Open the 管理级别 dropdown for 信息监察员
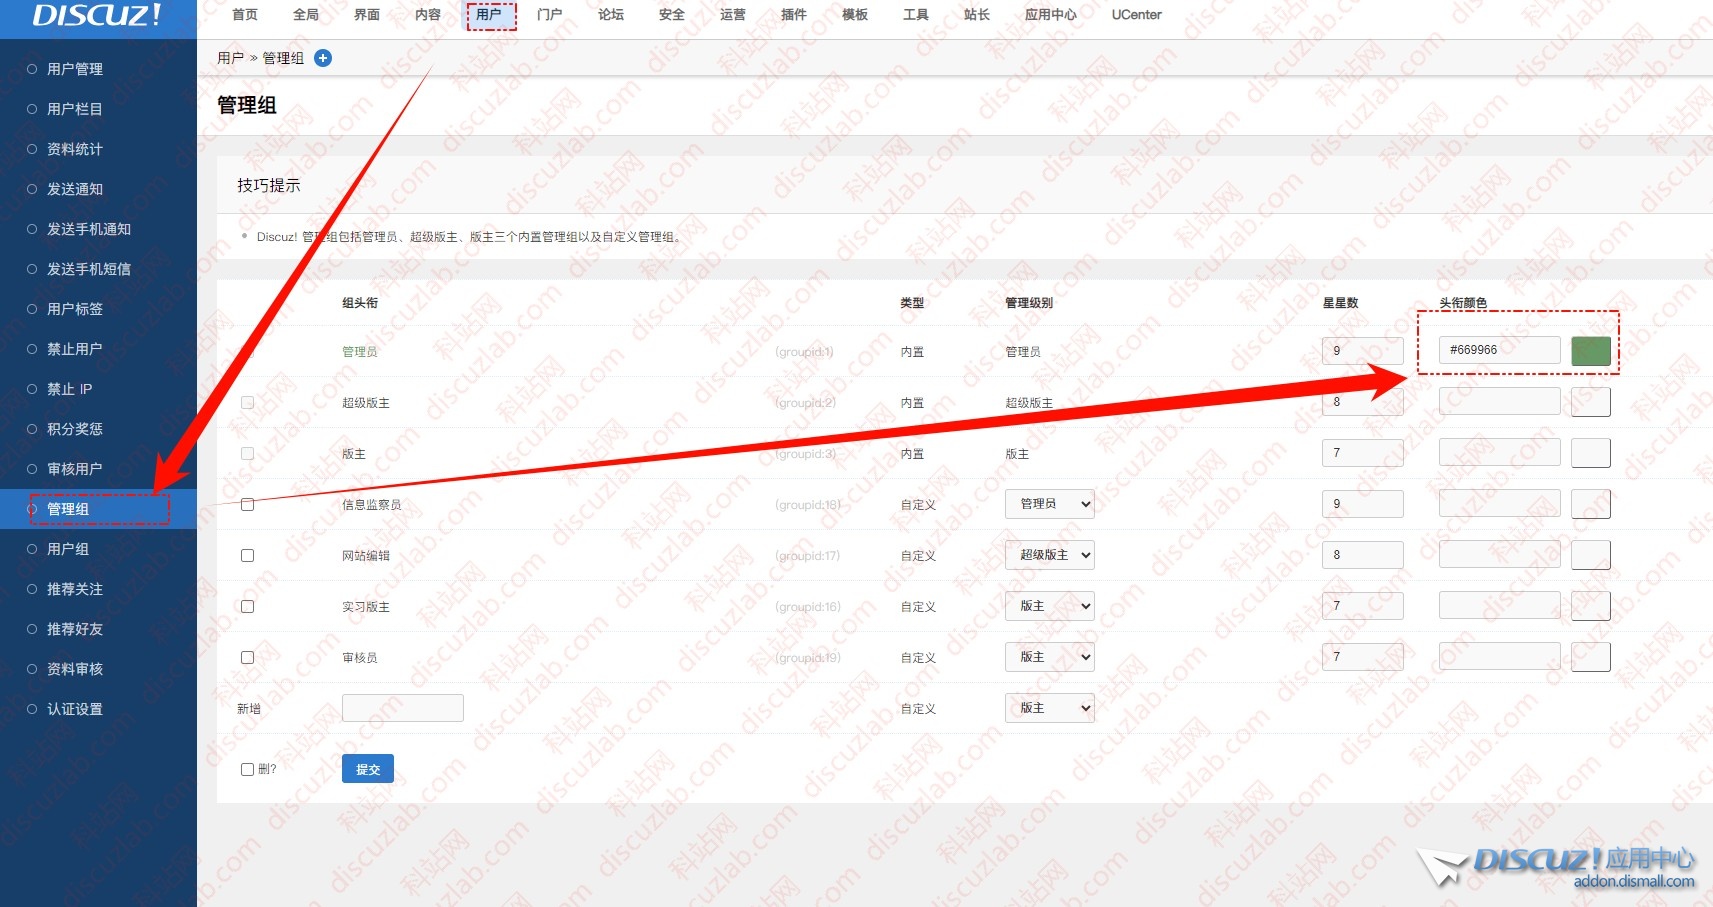Viewport: 1713px width, 907px height. 1049,504
